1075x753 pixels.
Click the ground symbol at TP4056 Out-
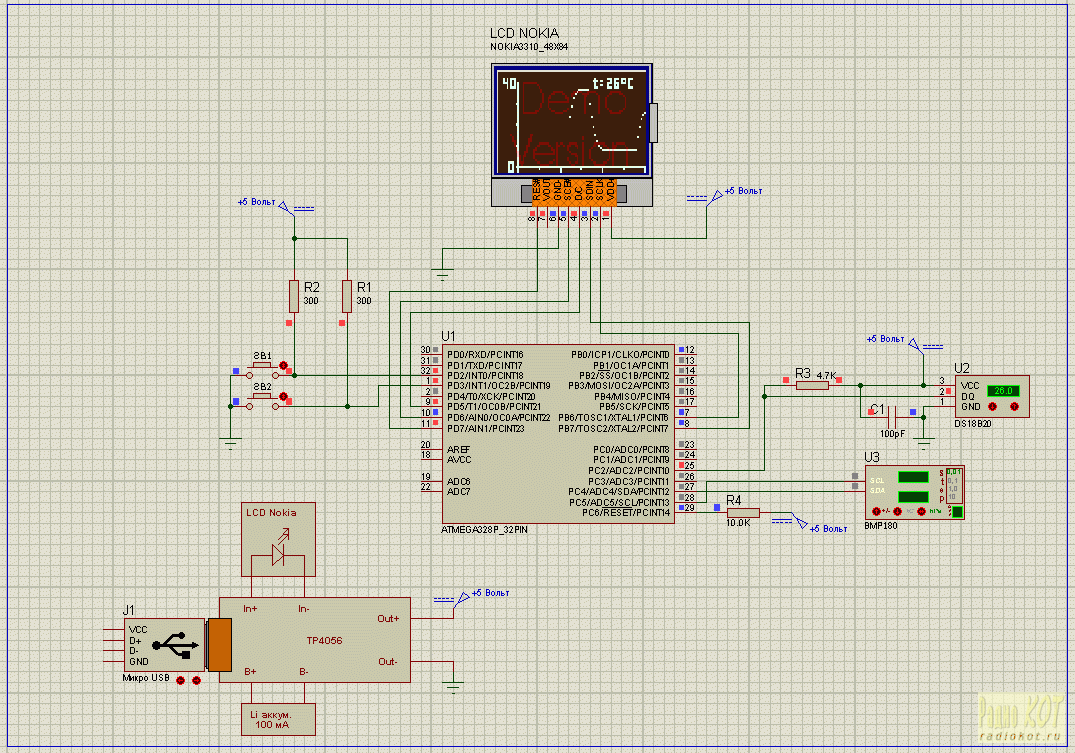453,687
